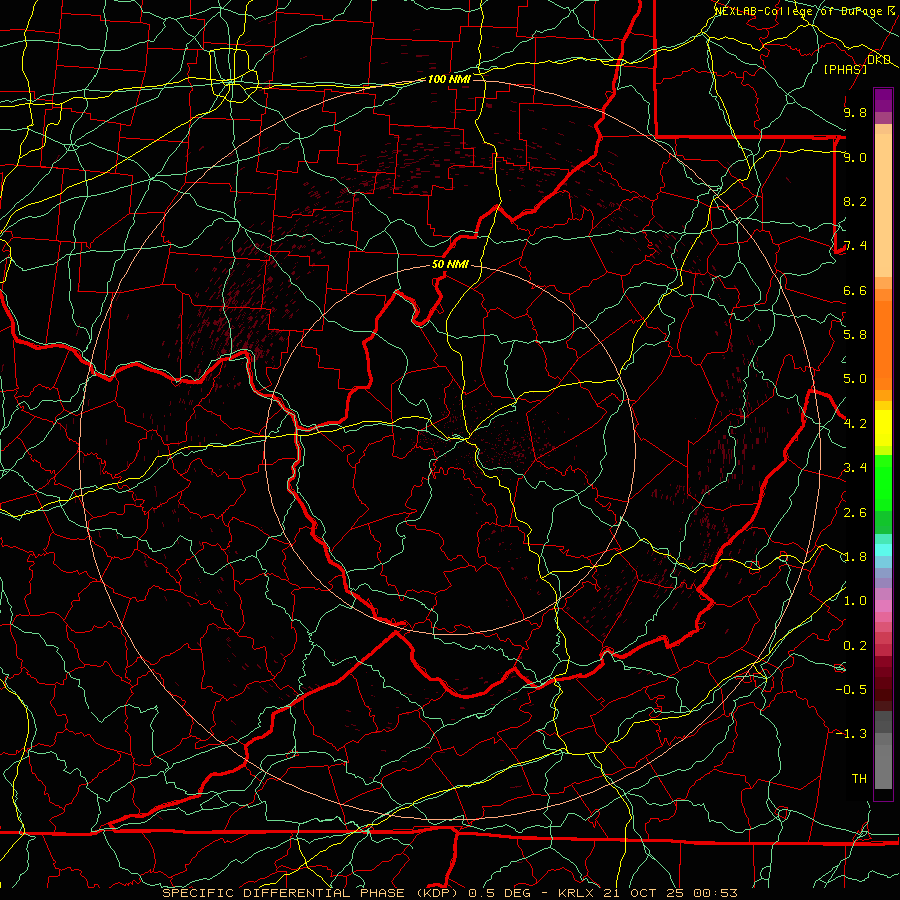The height and width of the screenshot is (900, 900).
Task: Click the yellow highway loop around the northwest city
Action: (232, 75)
